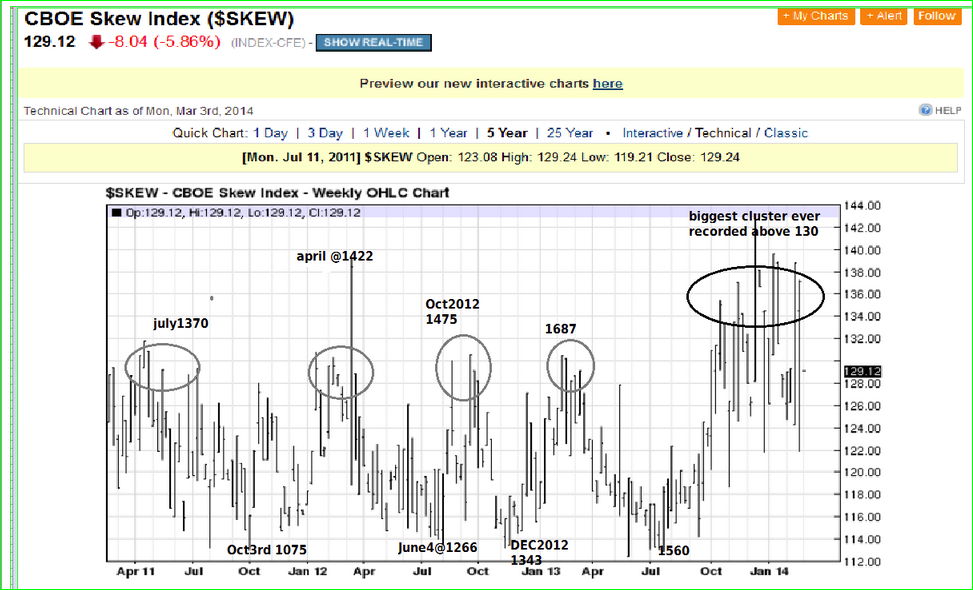This screenshot has width=973, height=590.
Task: Click the '$SKEW - CBOE Skew Index - Weekly OHLC Chart' heading
Action: pos(277,193)
